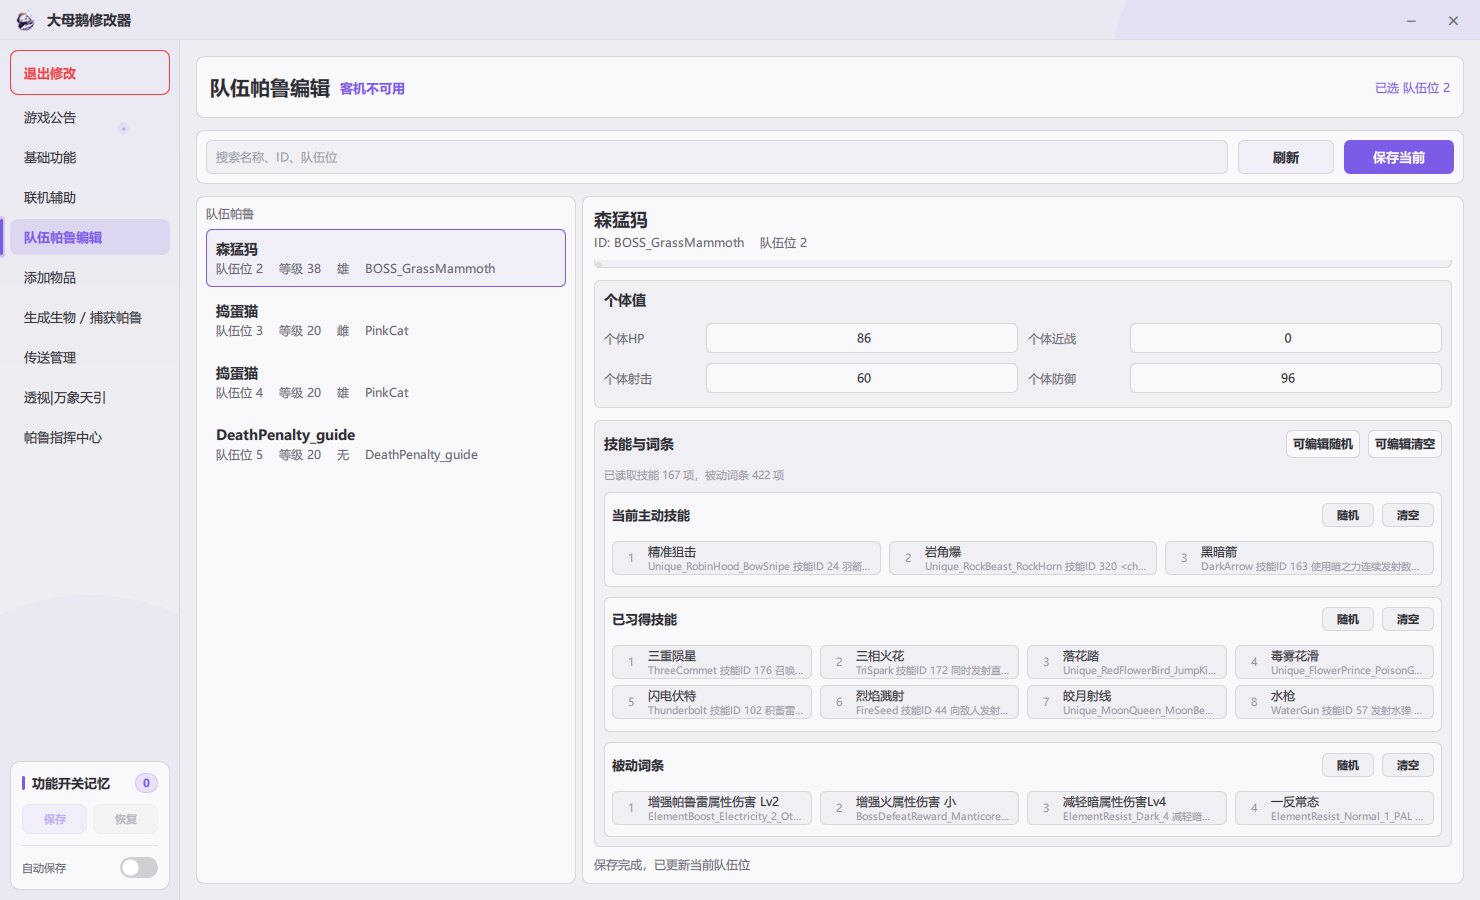Minimize the 大母鹅修改器 window
This screenshot has width=1480, height=900.
(x=1411, y=21)
